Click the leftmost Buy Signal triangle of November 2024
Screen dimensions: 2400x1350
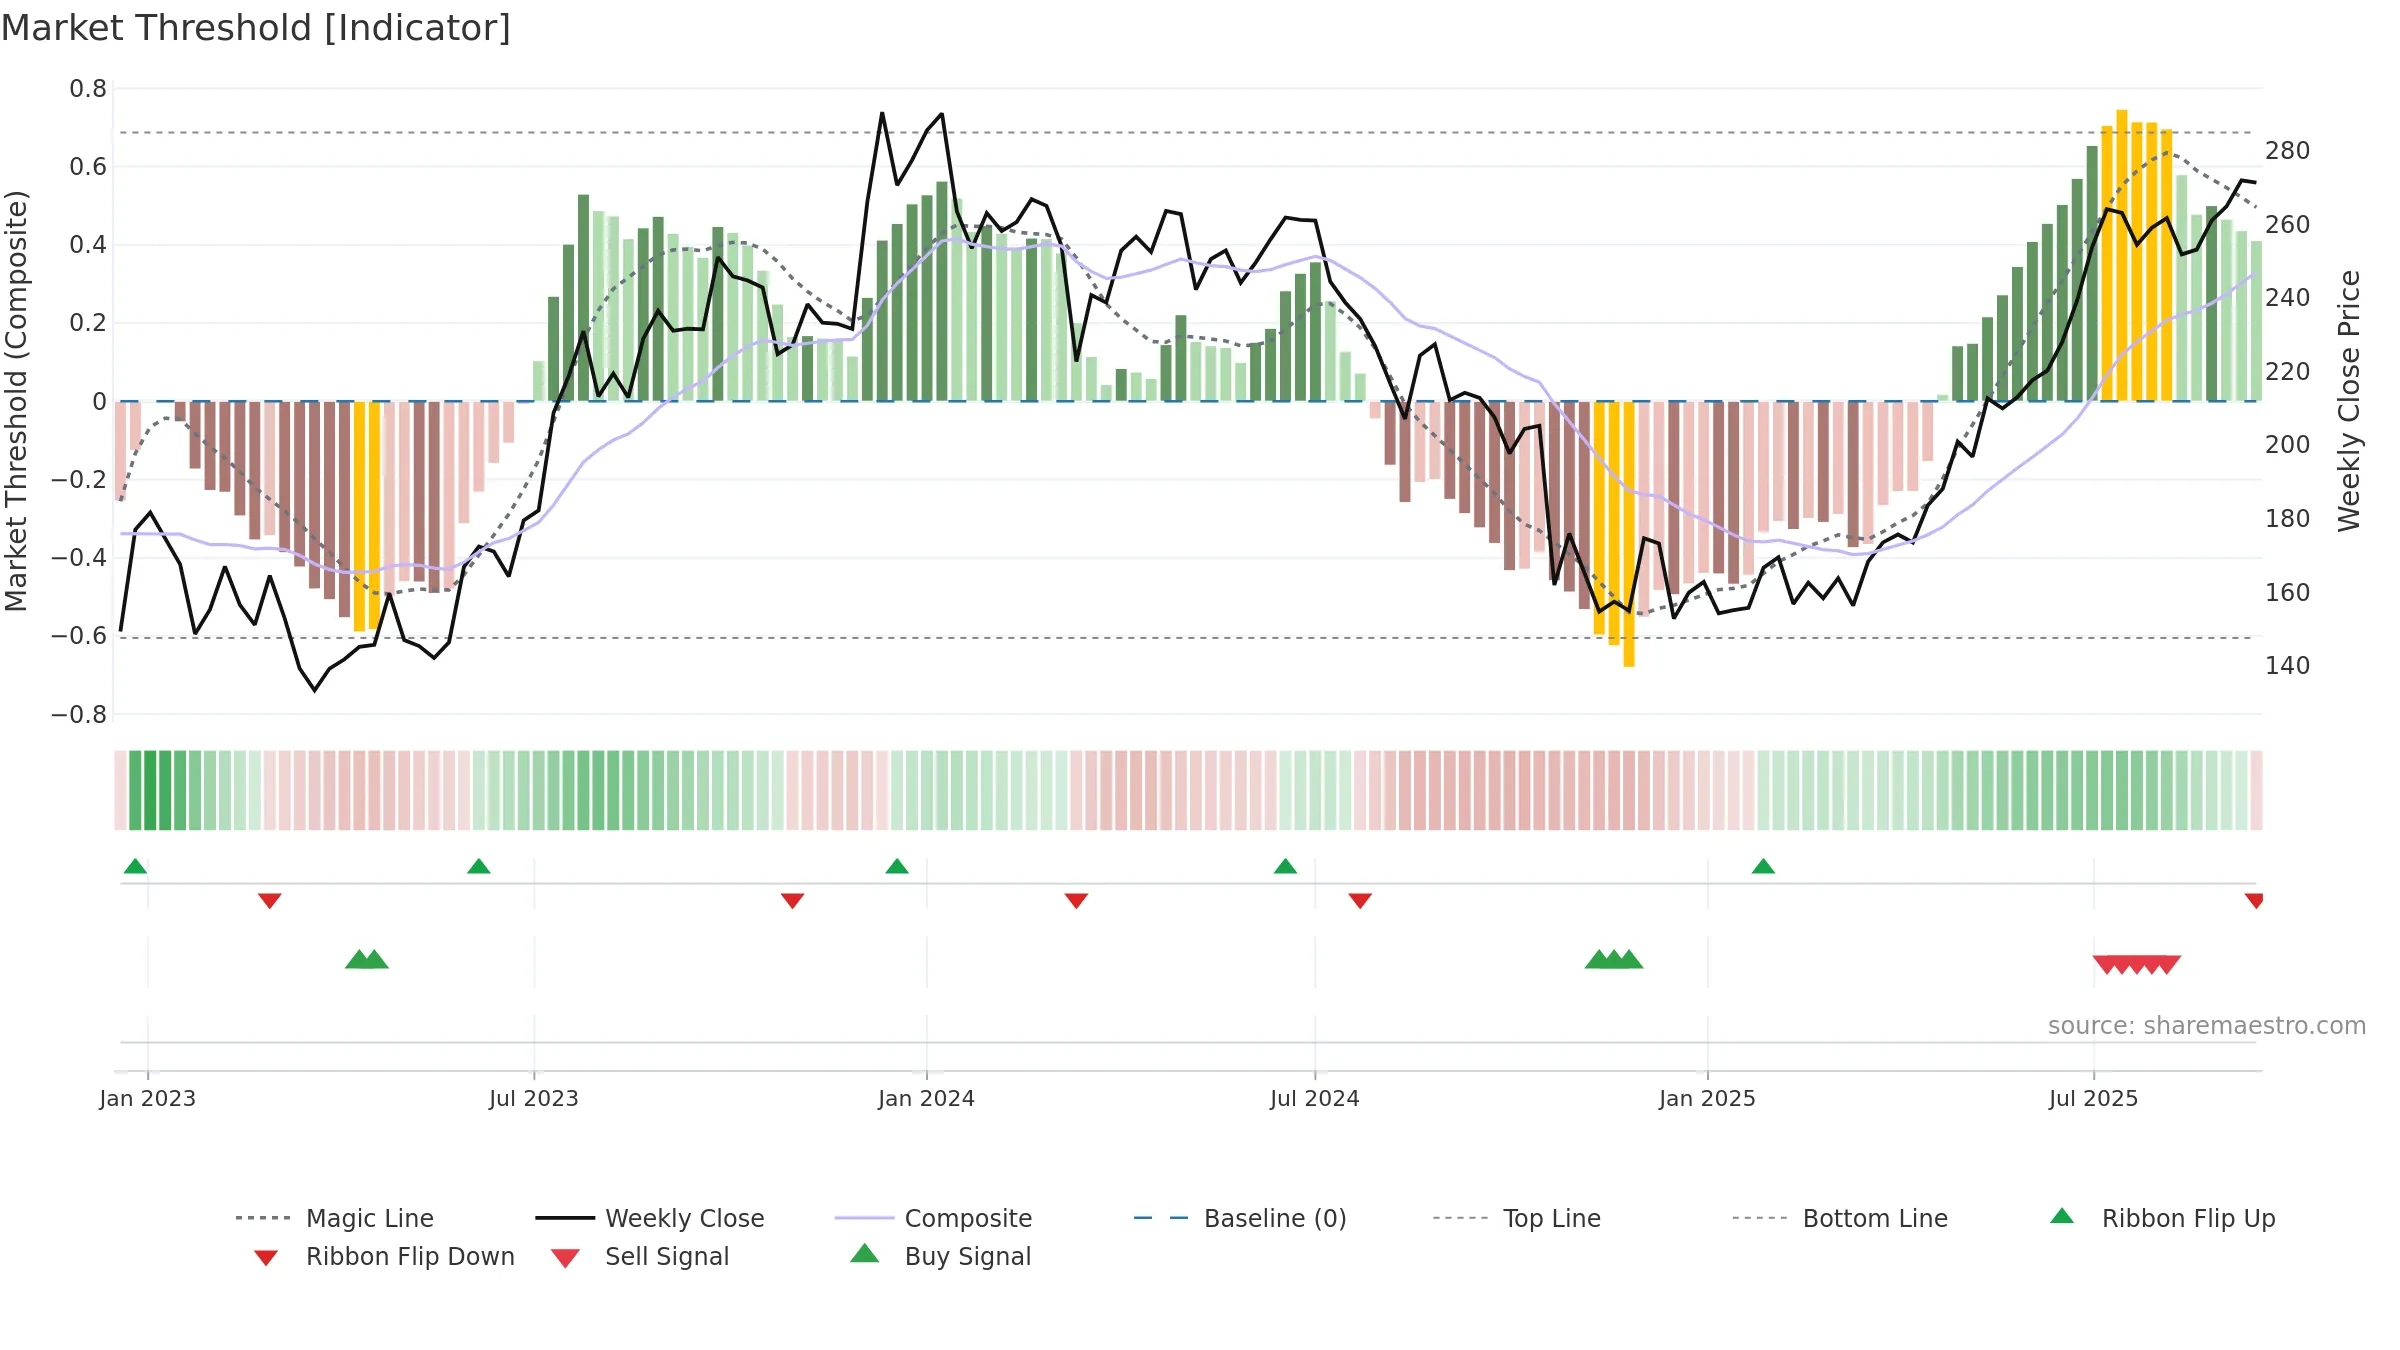(x=1598, y=959)
